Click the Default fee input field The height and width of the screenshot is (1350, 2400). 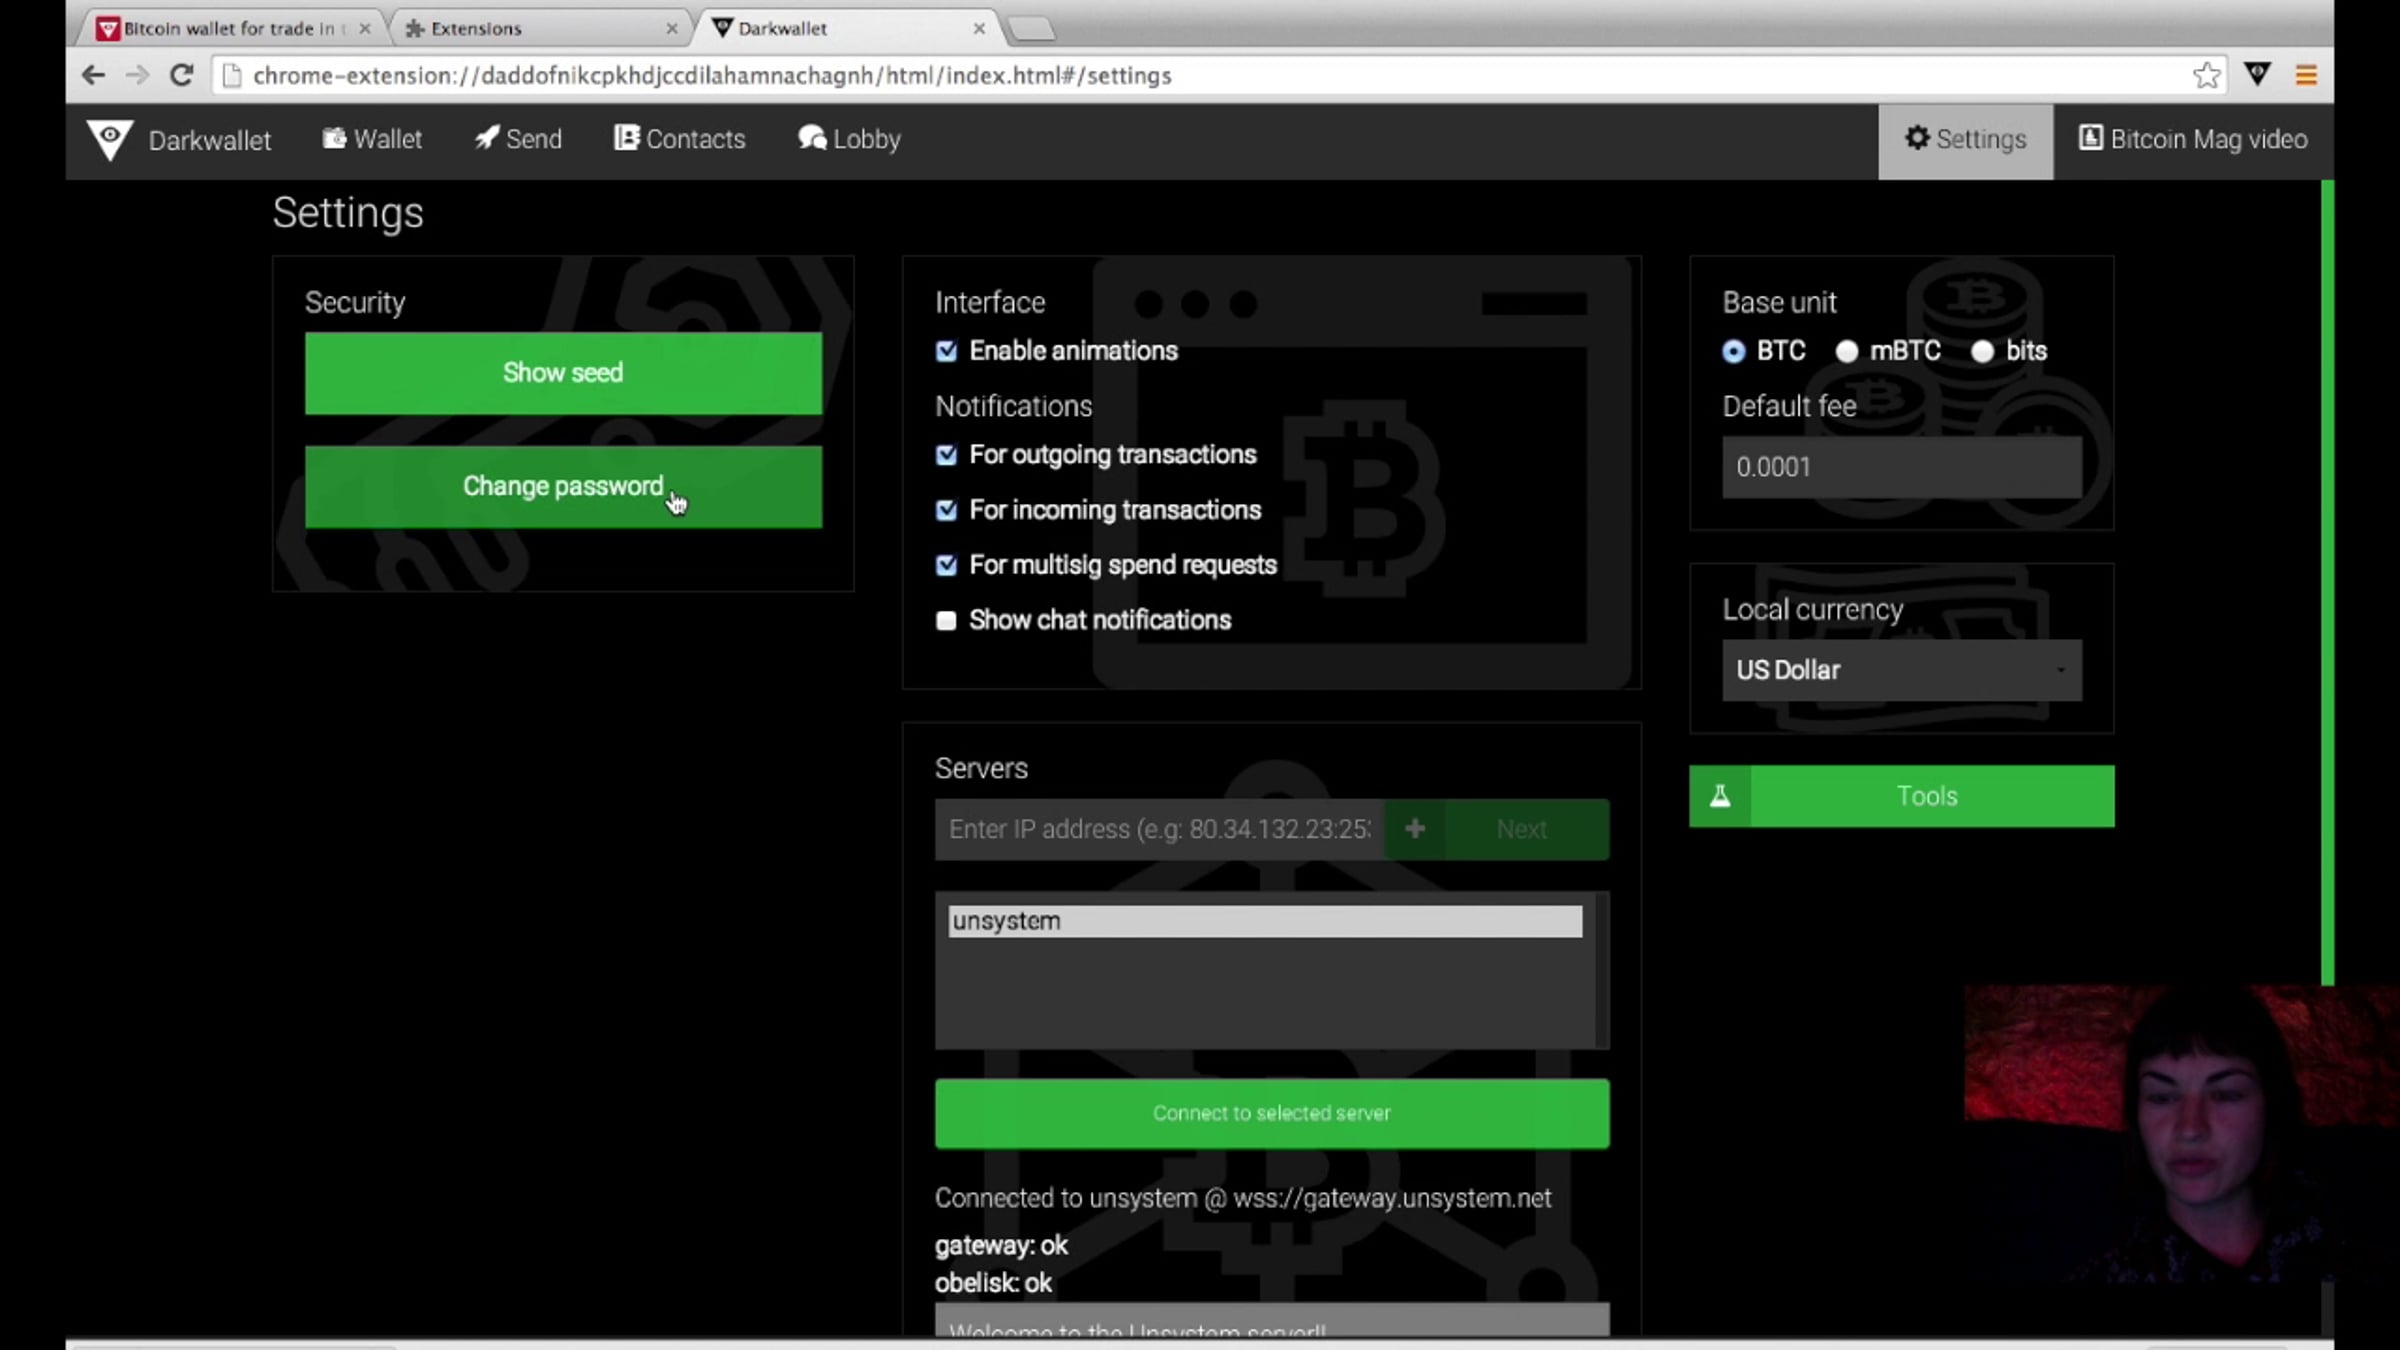pyautogui.click(x=1902, y=467)
